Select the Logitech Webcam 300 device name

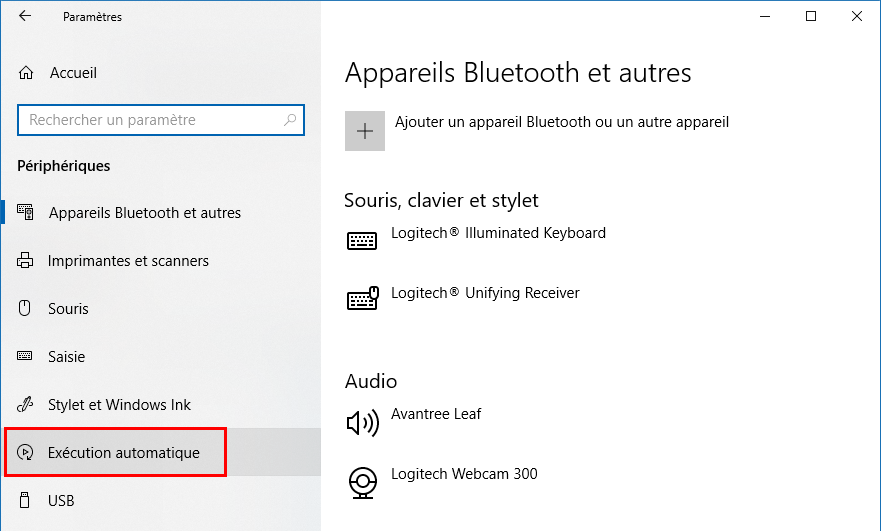tap(464, 474)
